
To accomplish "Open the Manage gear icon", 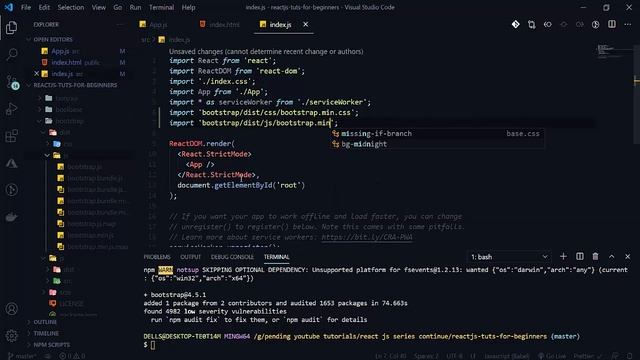I will click(11, 336).
